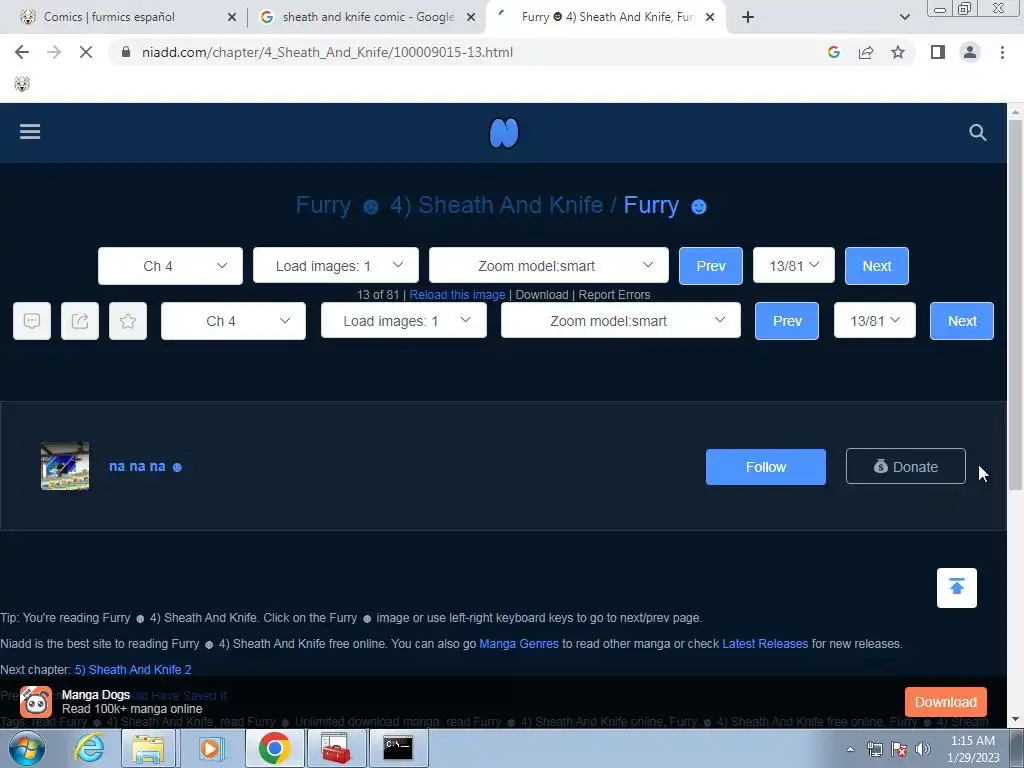The height and width of the screenshot is (768, 1024).
Task: Click the Report Errors link
Action: 615,295
